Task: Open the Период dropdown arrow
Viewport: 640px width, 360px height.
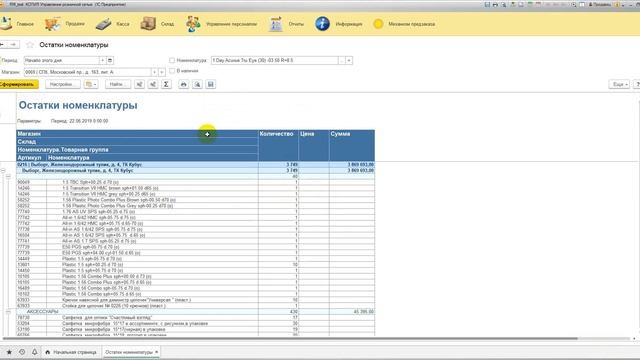Action: pos(102,60)
